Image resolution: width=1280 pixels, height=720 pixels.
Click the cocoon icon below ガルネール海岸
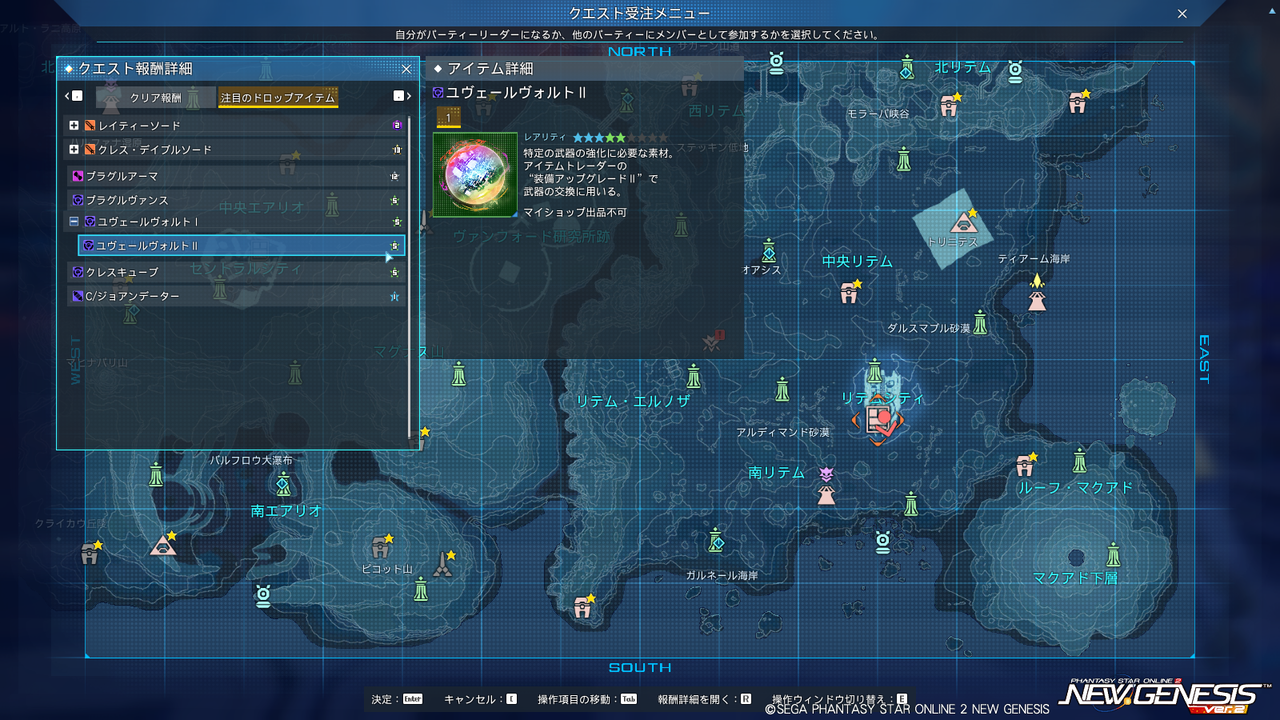click(584, 605)
